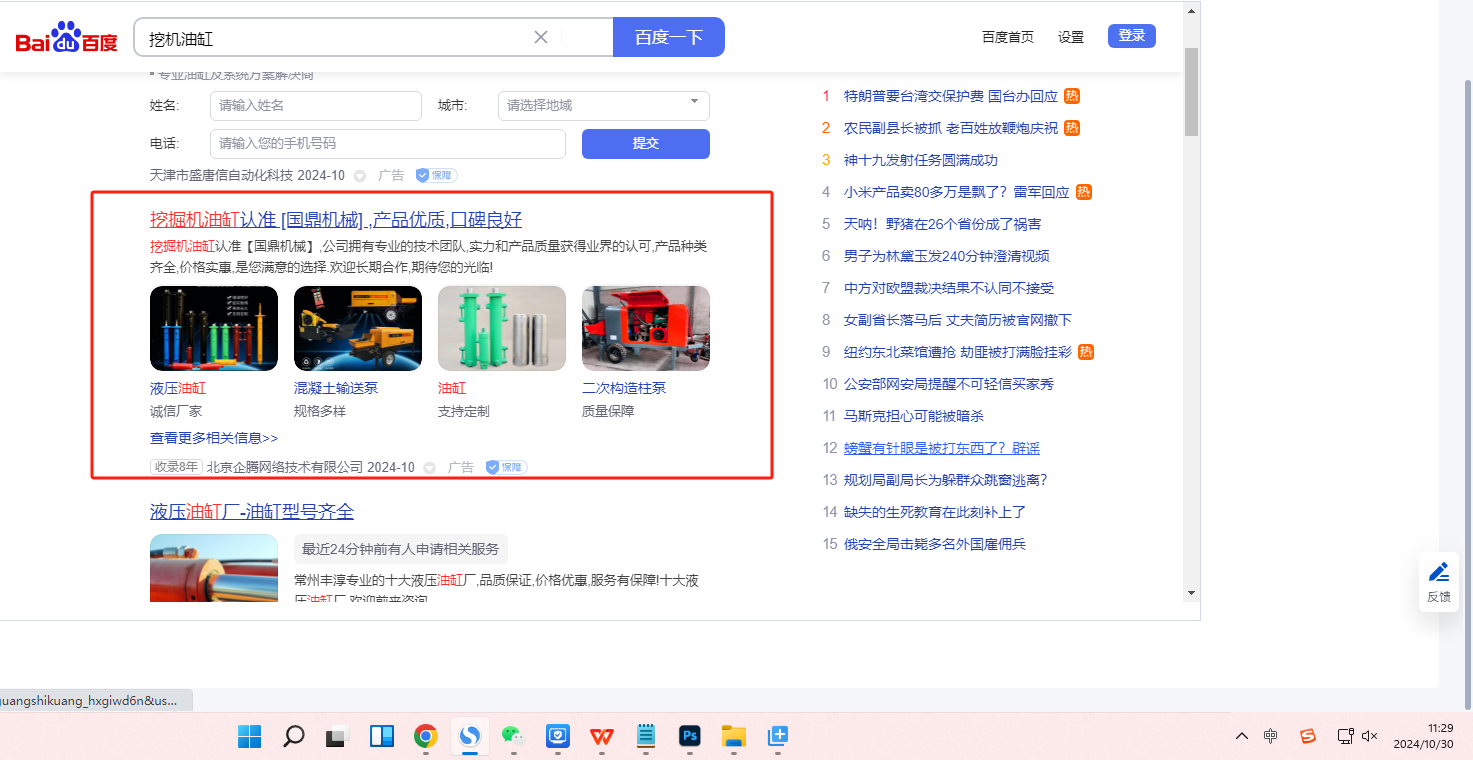1473x760 pixels.
Task: Click the 热 badge next to 纽约东北菜馆遭抢
Action: click(1086, 352)
